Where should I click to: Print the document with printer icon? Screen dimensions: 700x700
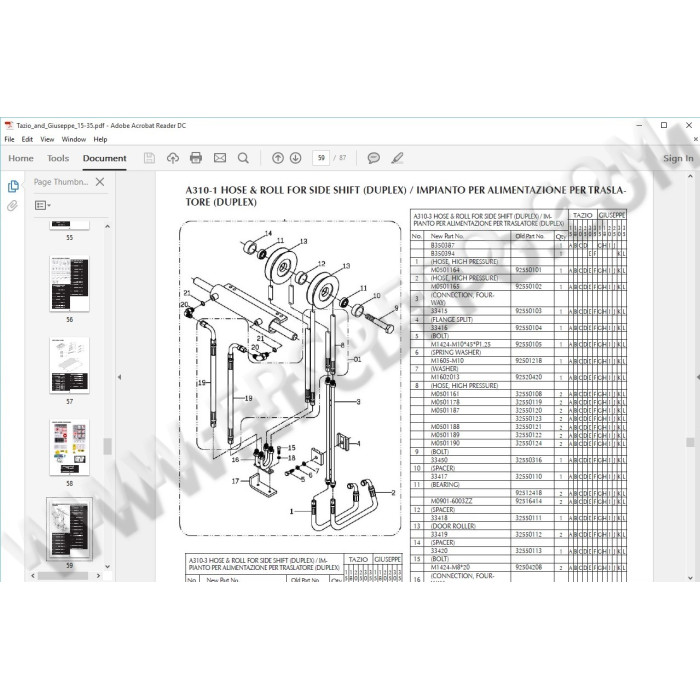(x=196, y=158)
